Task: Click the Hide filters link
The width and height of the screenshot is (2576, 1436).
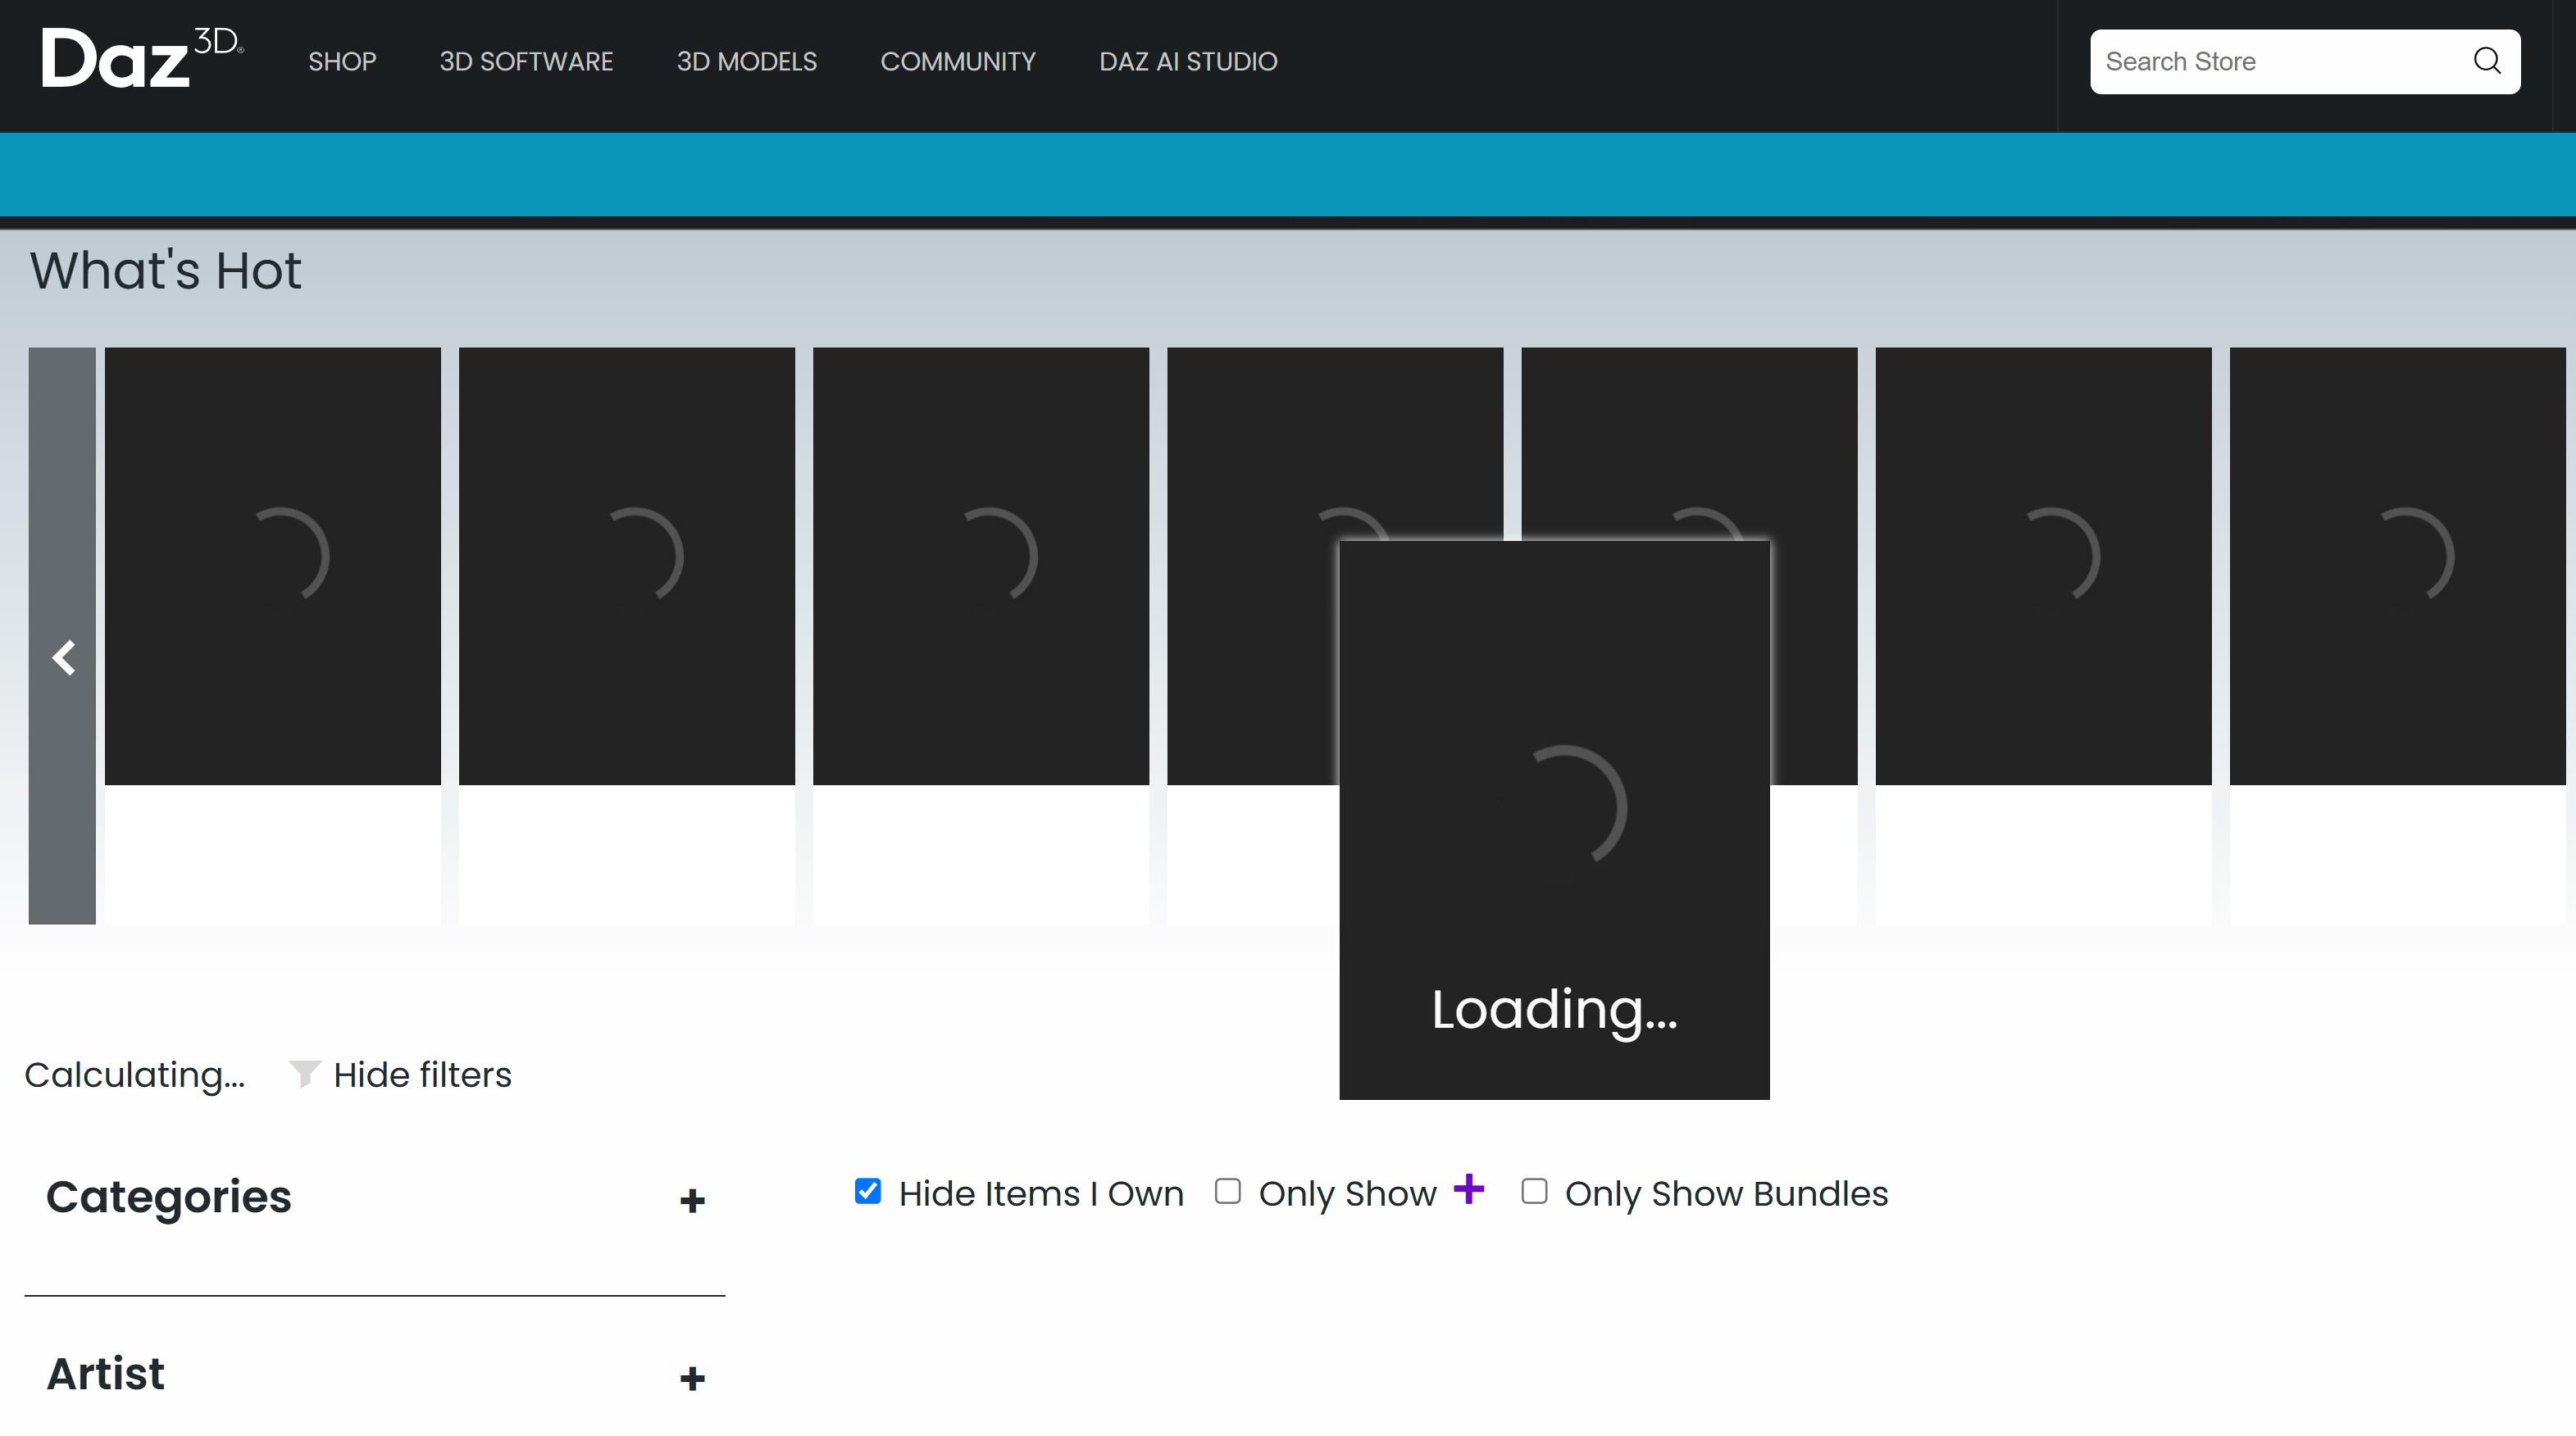Action: coord(421,1075)
